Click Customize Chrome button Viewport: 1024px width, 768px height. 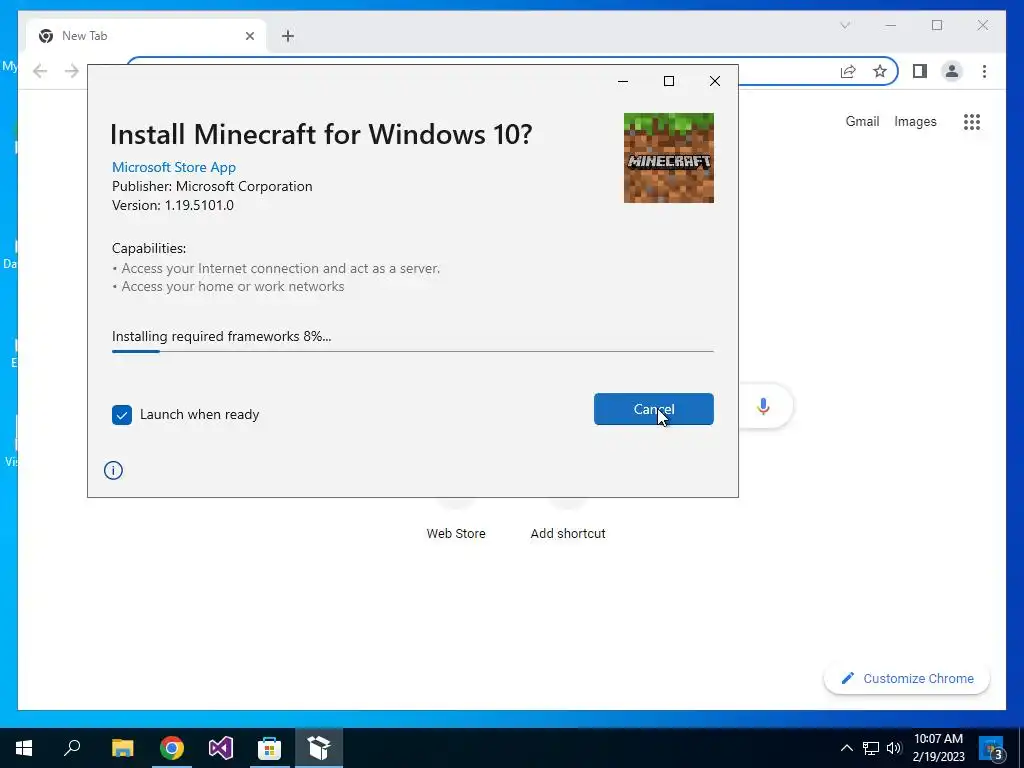pos(906,679)
